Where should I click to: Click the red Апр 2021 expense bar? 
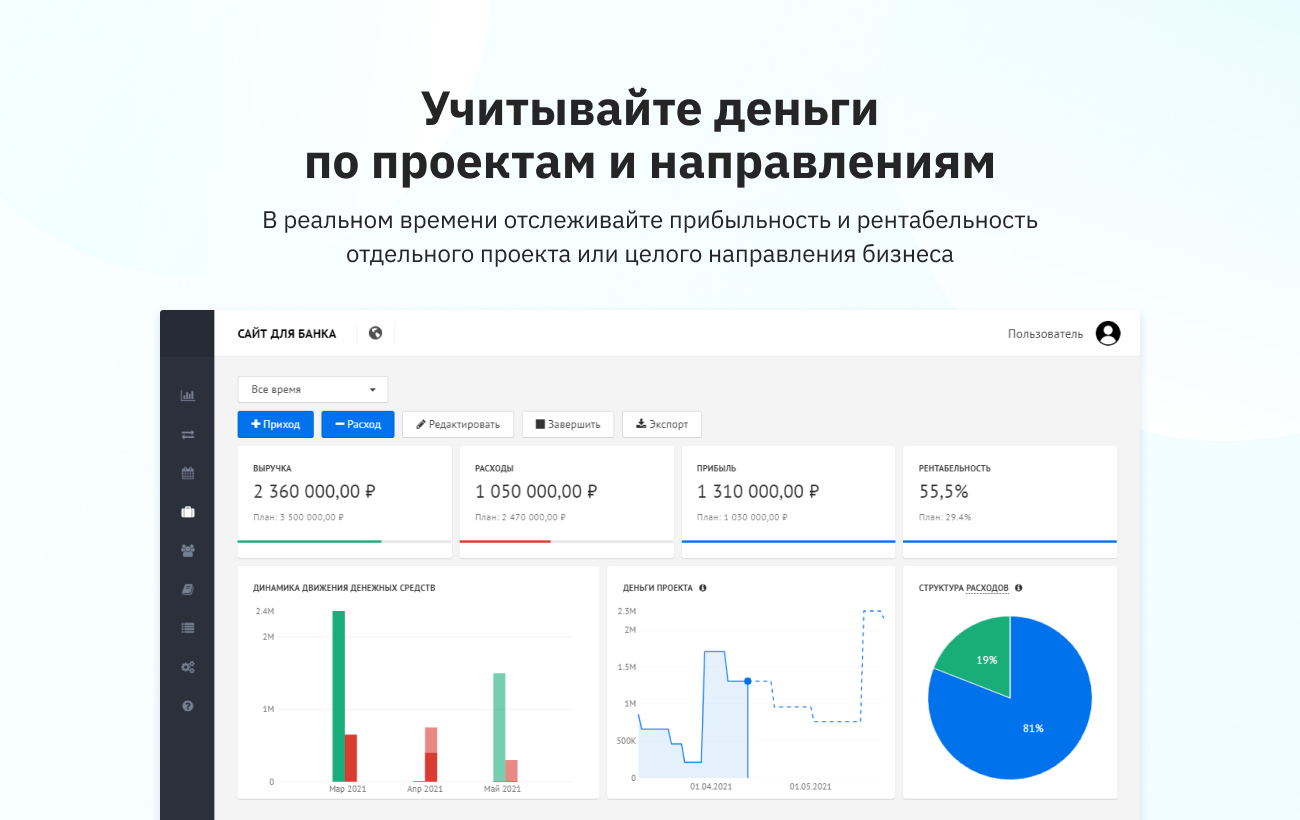tap(431, 767)
